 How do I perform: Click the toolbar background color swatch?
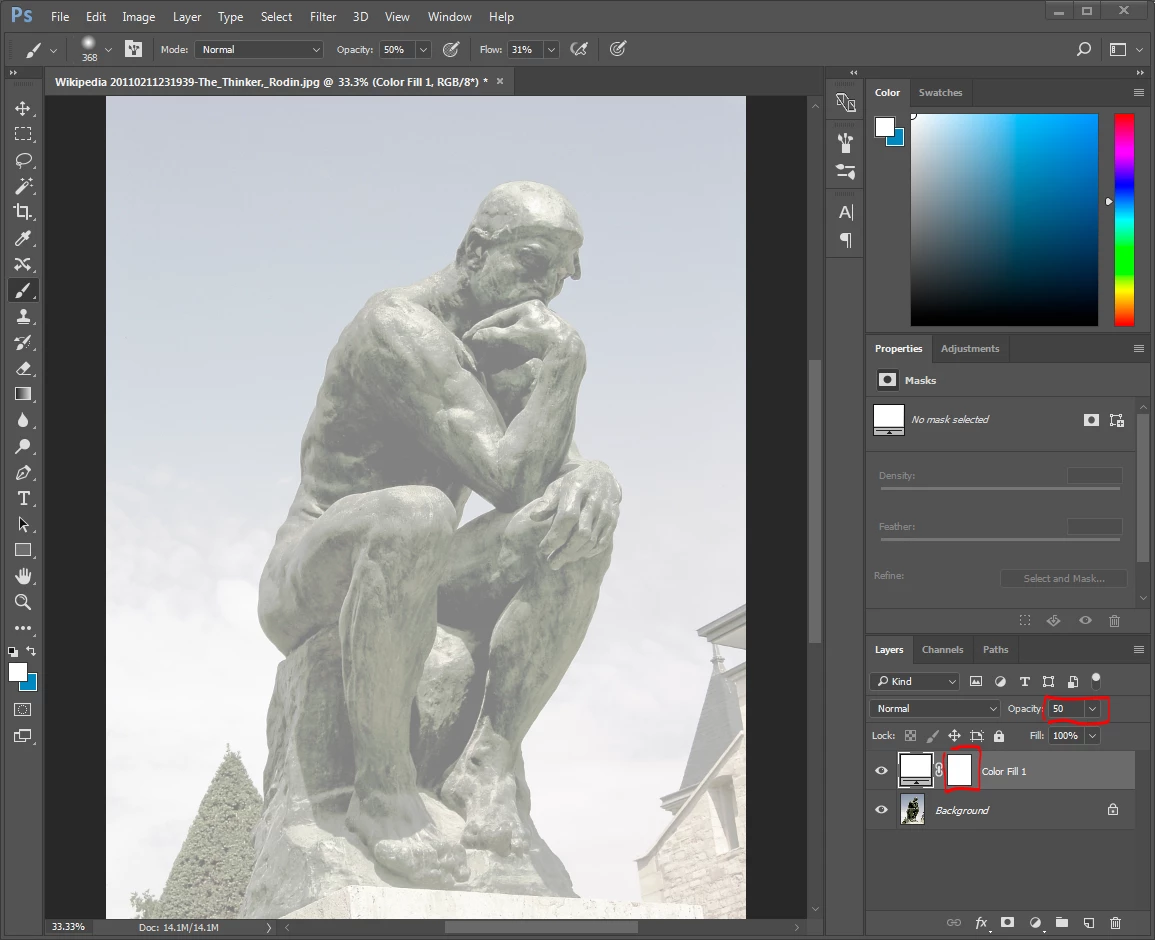pyautogui.click(x=30, y=684)
